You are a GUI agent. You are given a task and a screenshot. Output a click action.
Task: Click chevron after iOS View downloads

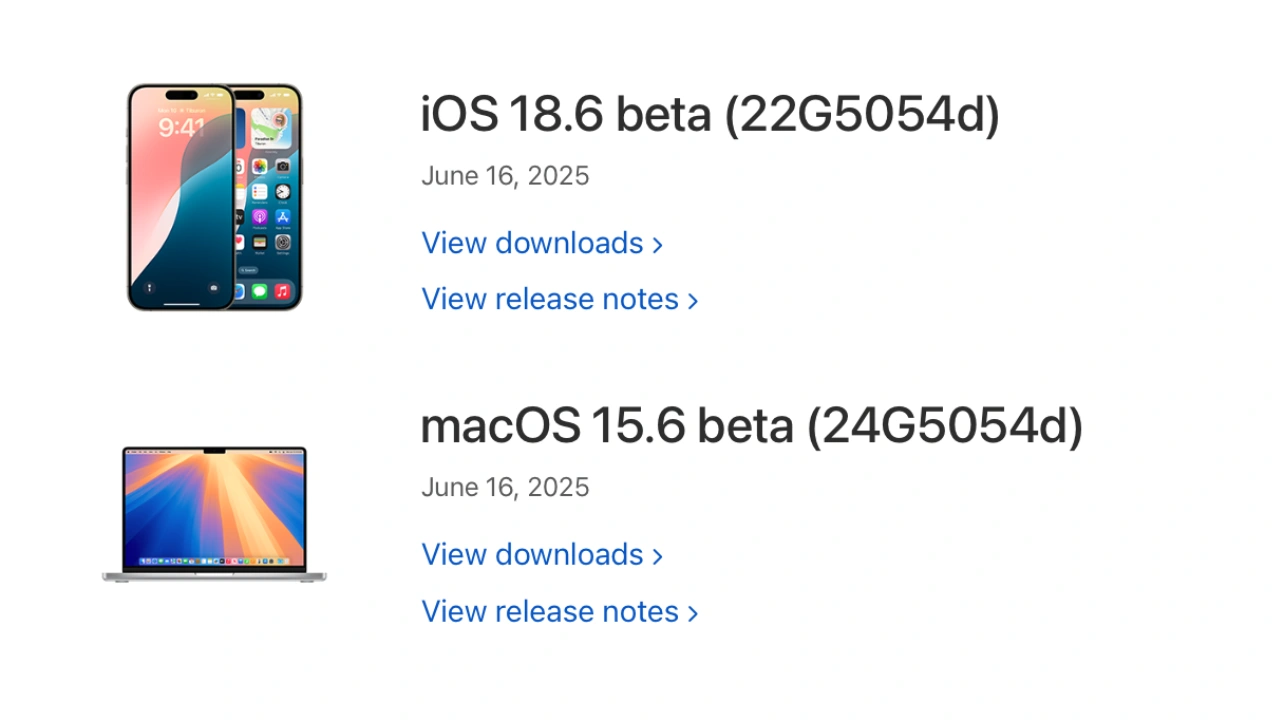(x=658, y=245)
